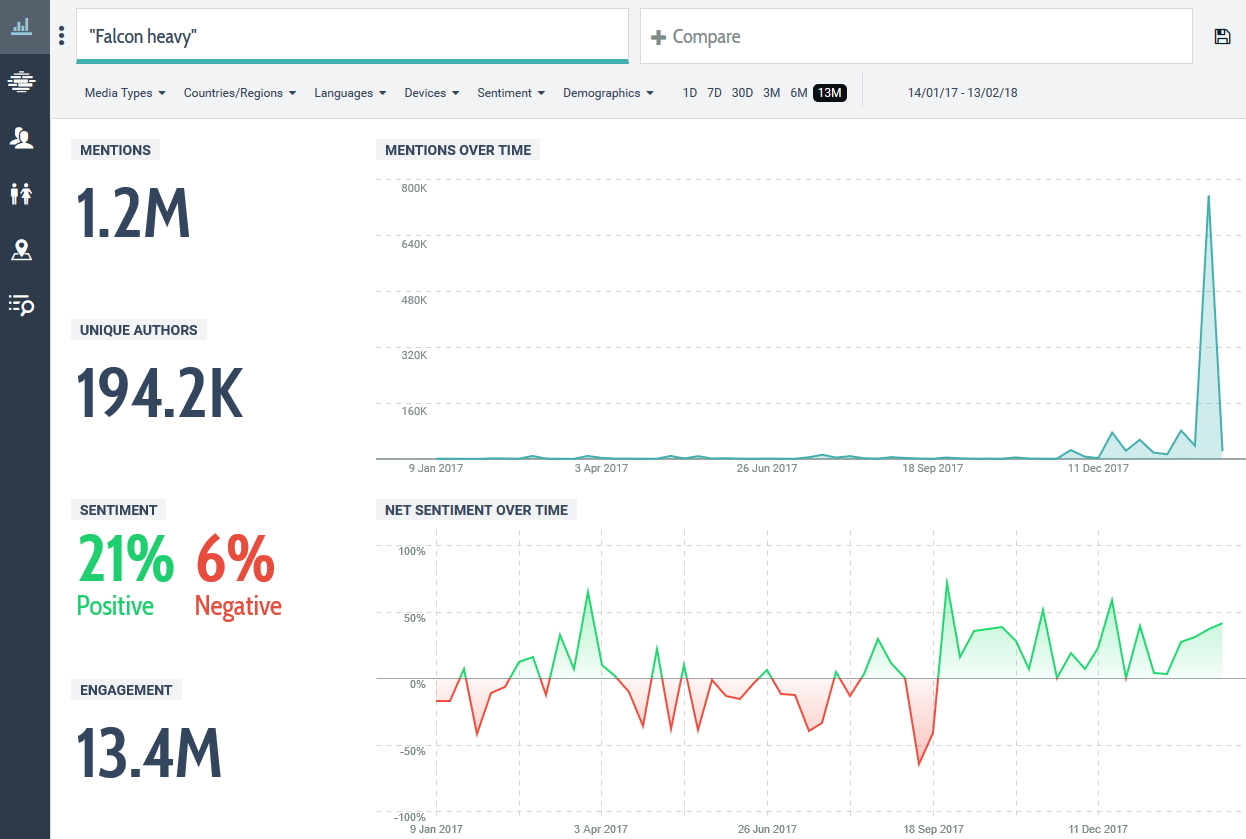Open the Languages dropdown
Screen dimensions: 1246x839
350,93
